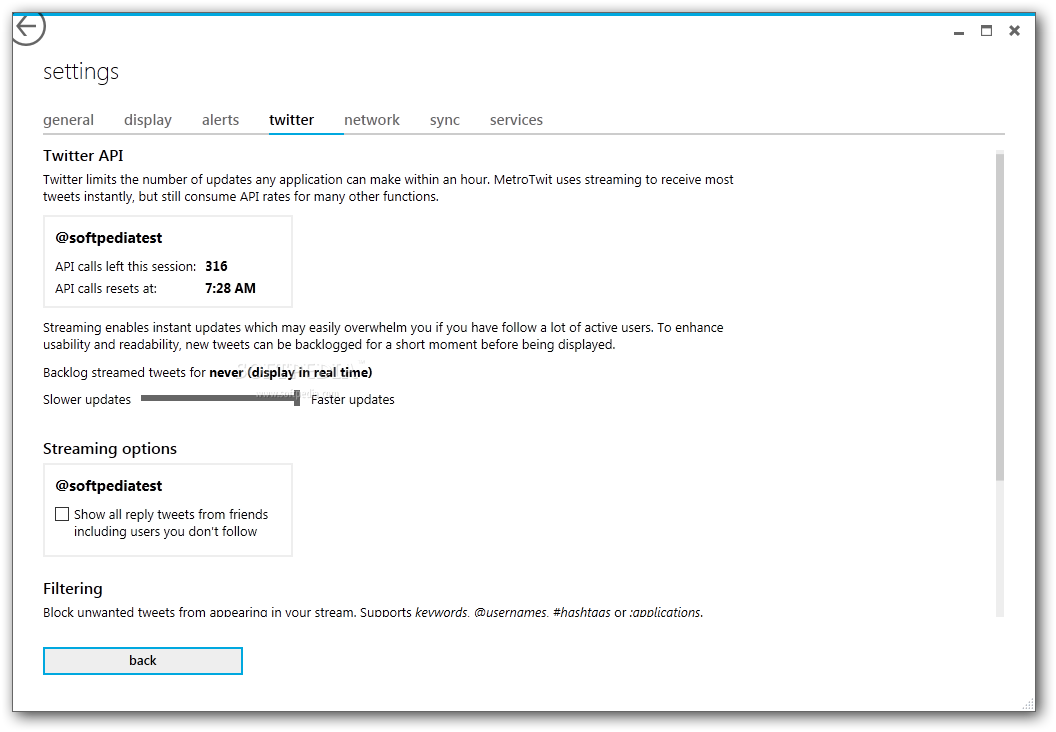Click the Filtering heading
The image size is (1056, 732).
pyautogui.click(x=73, y=589)
